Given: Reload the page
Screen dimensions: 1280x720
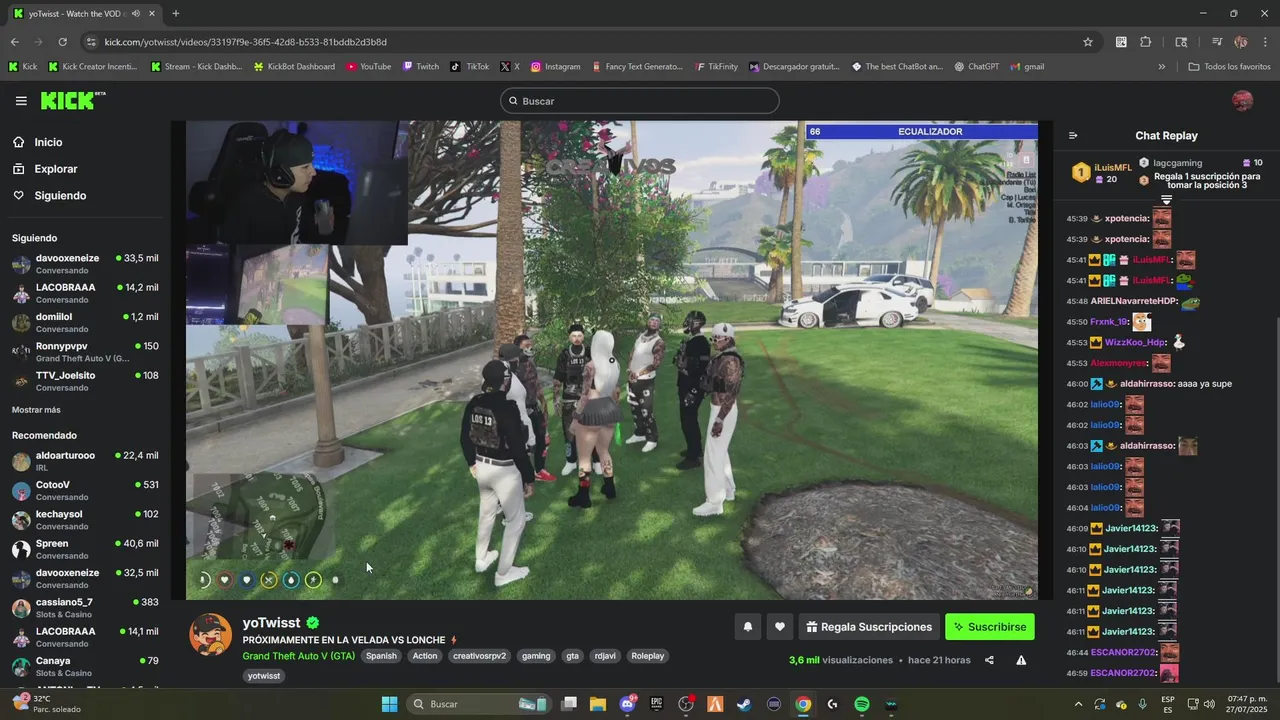Looking at the screenshot, I should coord(62,42).
